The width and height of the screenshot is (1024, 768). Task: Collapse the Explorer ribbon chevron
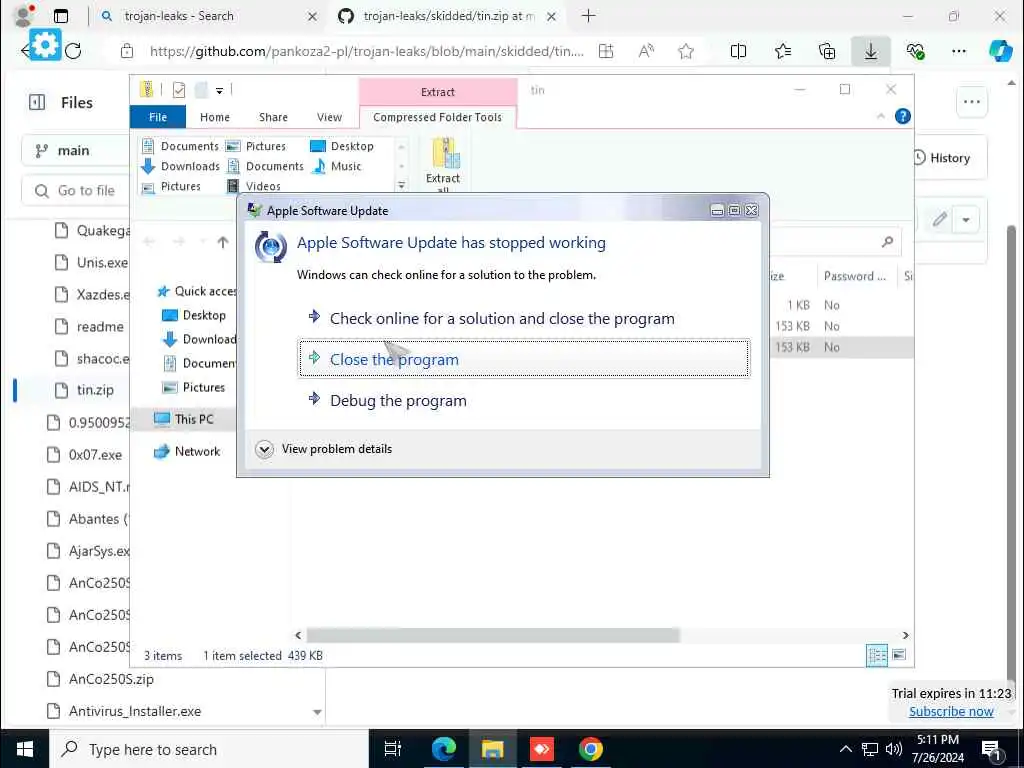880,116
